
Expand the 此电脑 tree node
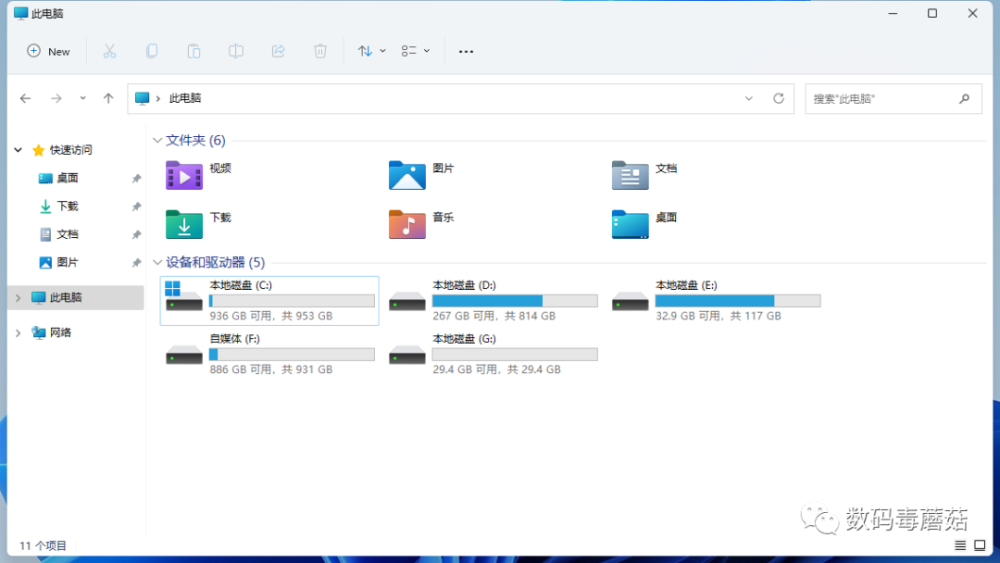[18, 297]
